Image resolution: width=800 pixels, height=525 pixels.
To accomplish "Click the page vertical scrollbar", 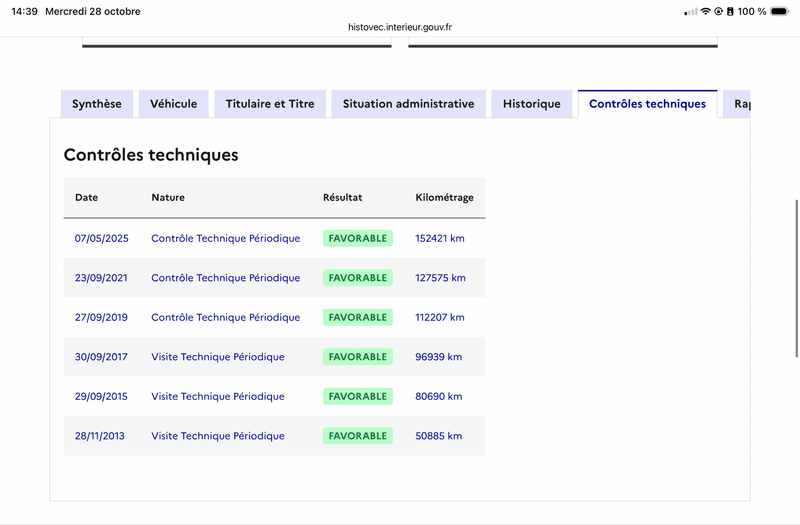I will [x=797, y=279].
